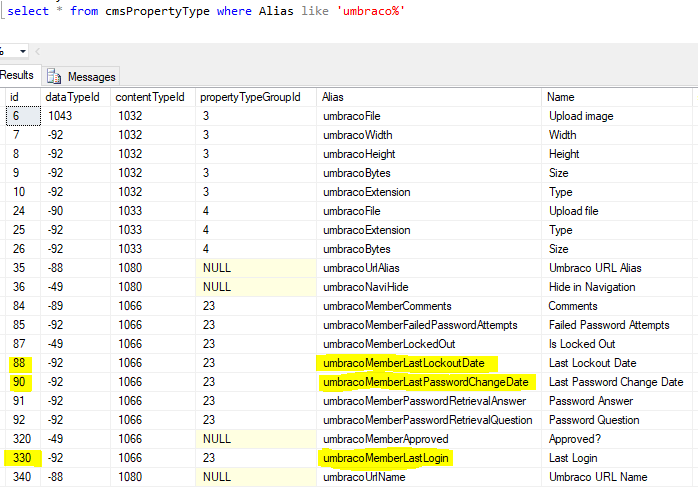Click the scroll left arrow
698x491 pixels.
coord(38,52)
